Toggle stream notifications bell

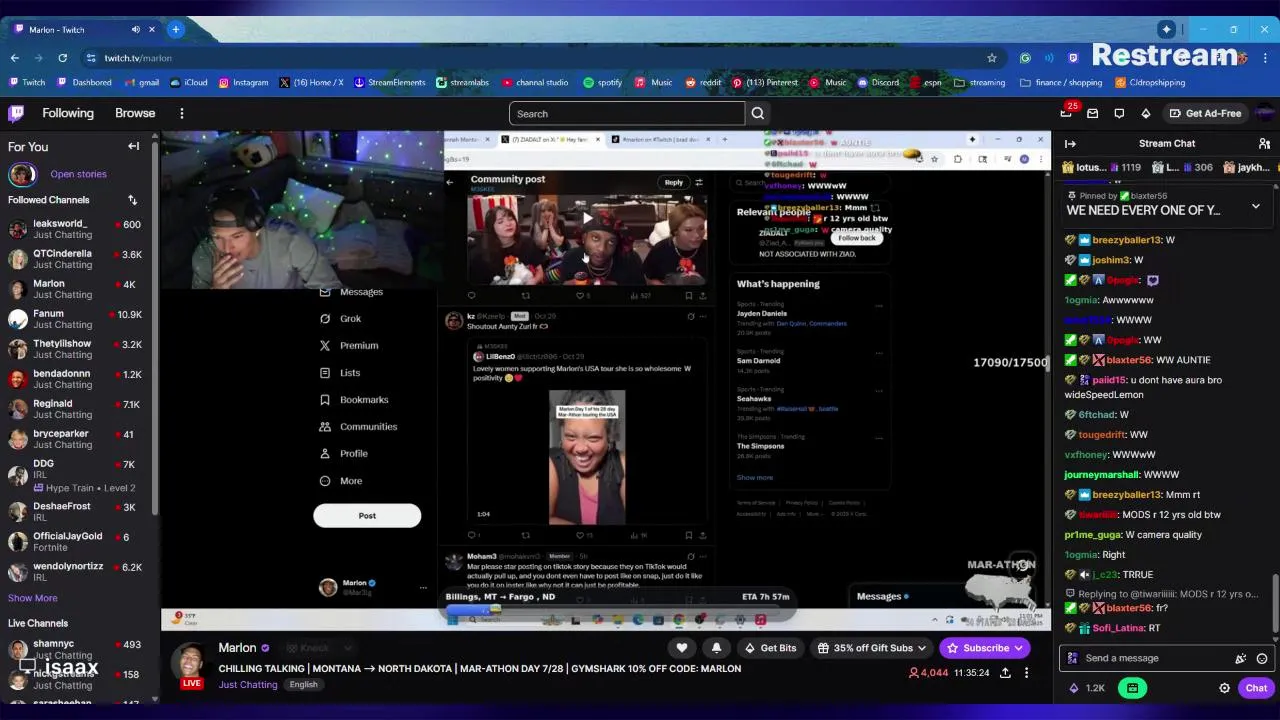(716, 648)
